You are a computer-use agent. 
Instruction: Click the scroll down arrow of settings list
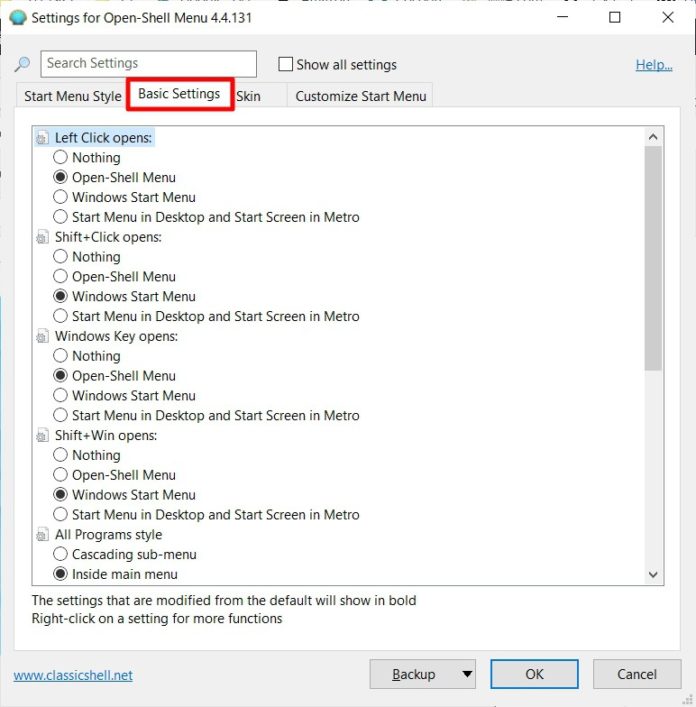point(653,574)
